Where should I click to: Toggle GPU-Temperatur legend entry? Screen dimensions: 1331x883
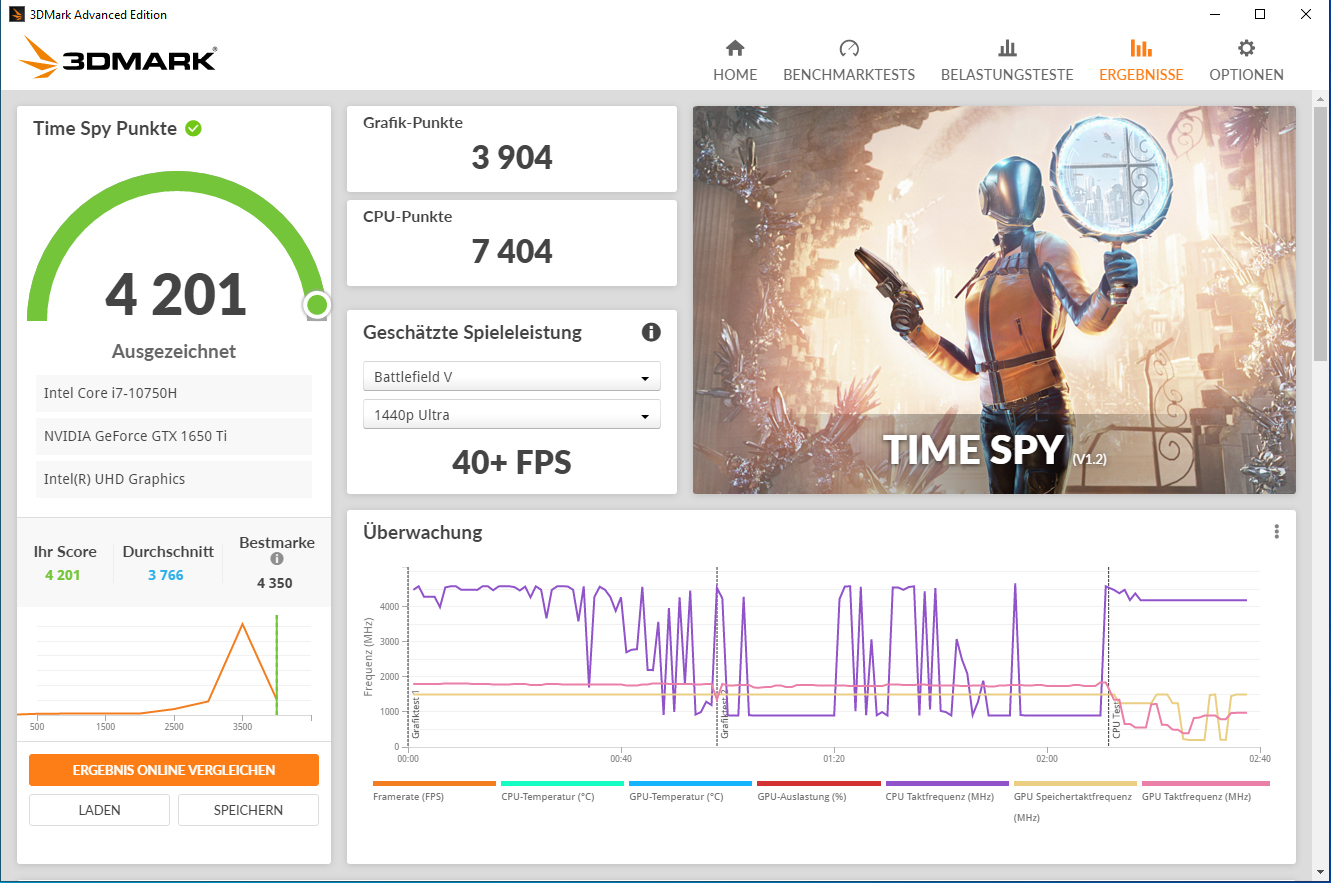[690, 791]
